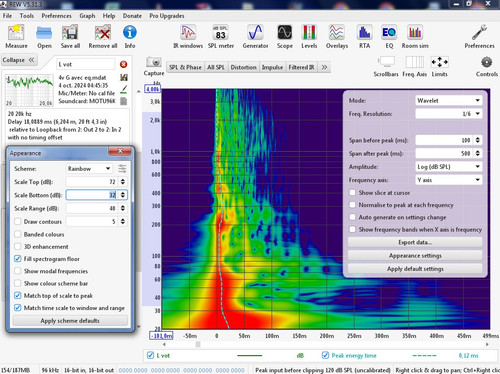Open the Levels tool

pyautogui.click(x=309, y=33)
